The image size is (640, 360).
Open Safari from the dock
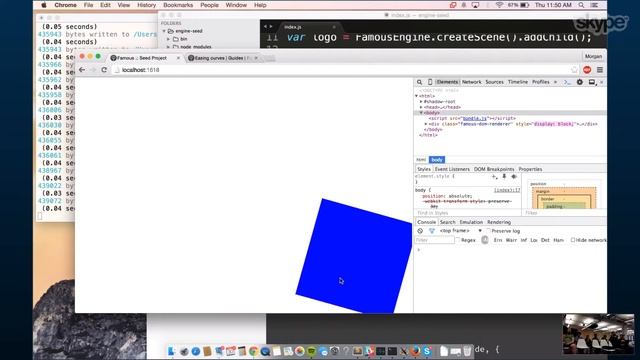(196, 351)
